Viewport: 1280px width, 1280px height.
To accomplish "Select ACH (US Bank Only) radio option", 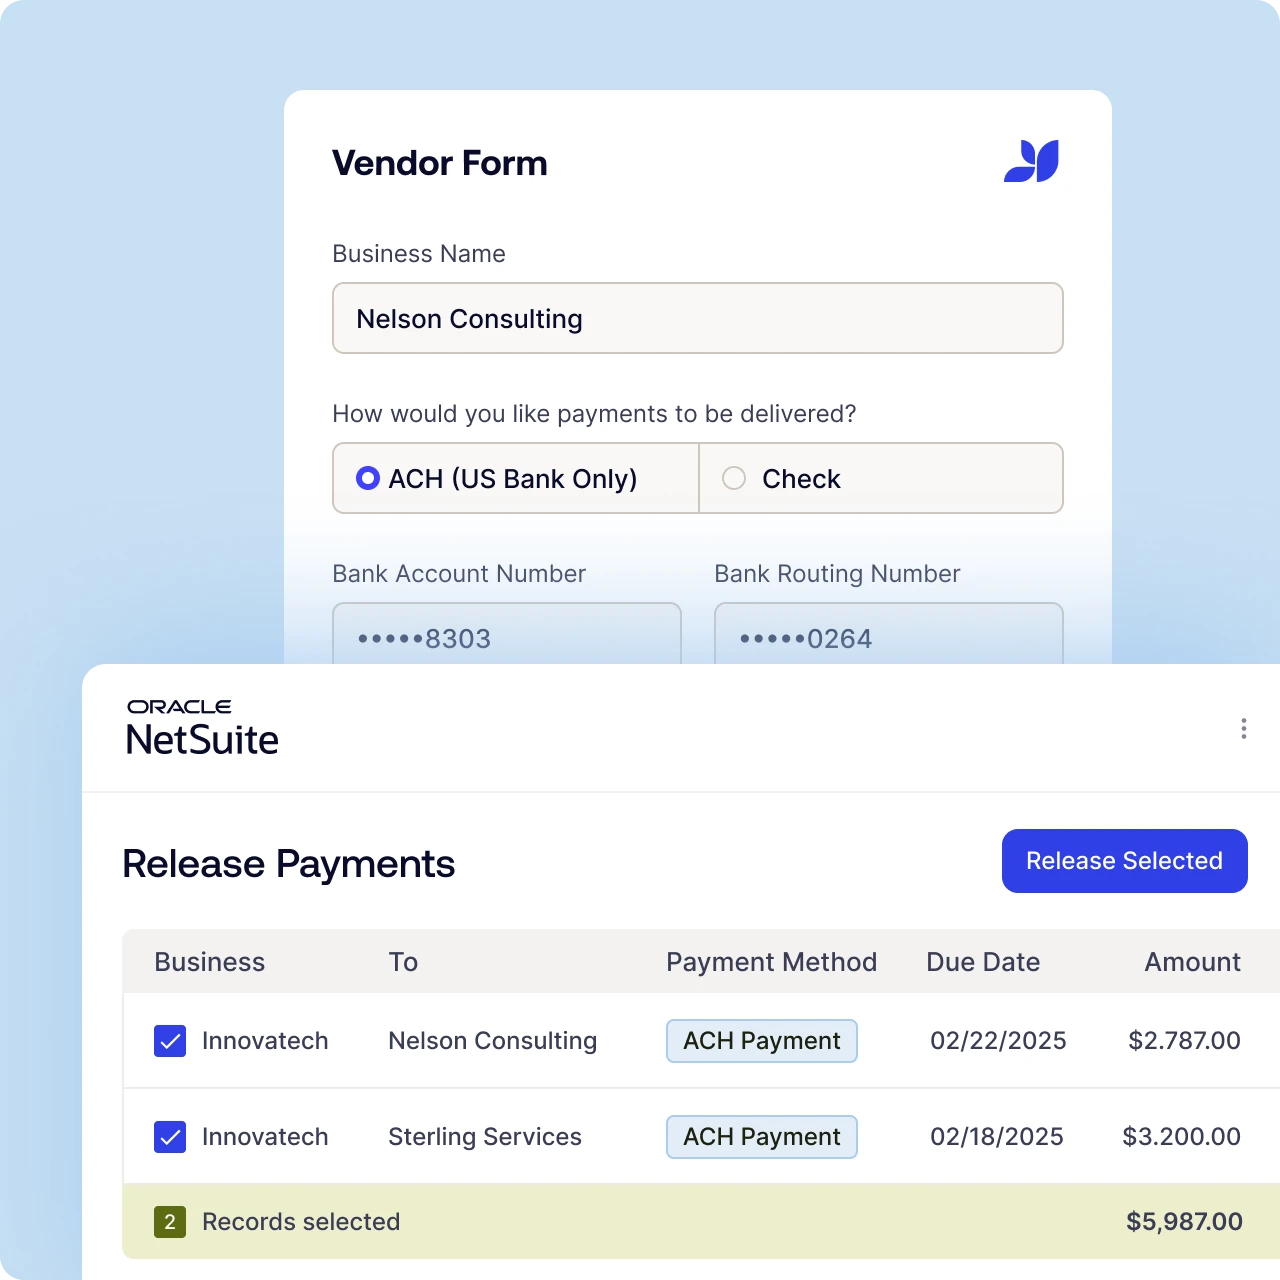I will tap(368, 478).
